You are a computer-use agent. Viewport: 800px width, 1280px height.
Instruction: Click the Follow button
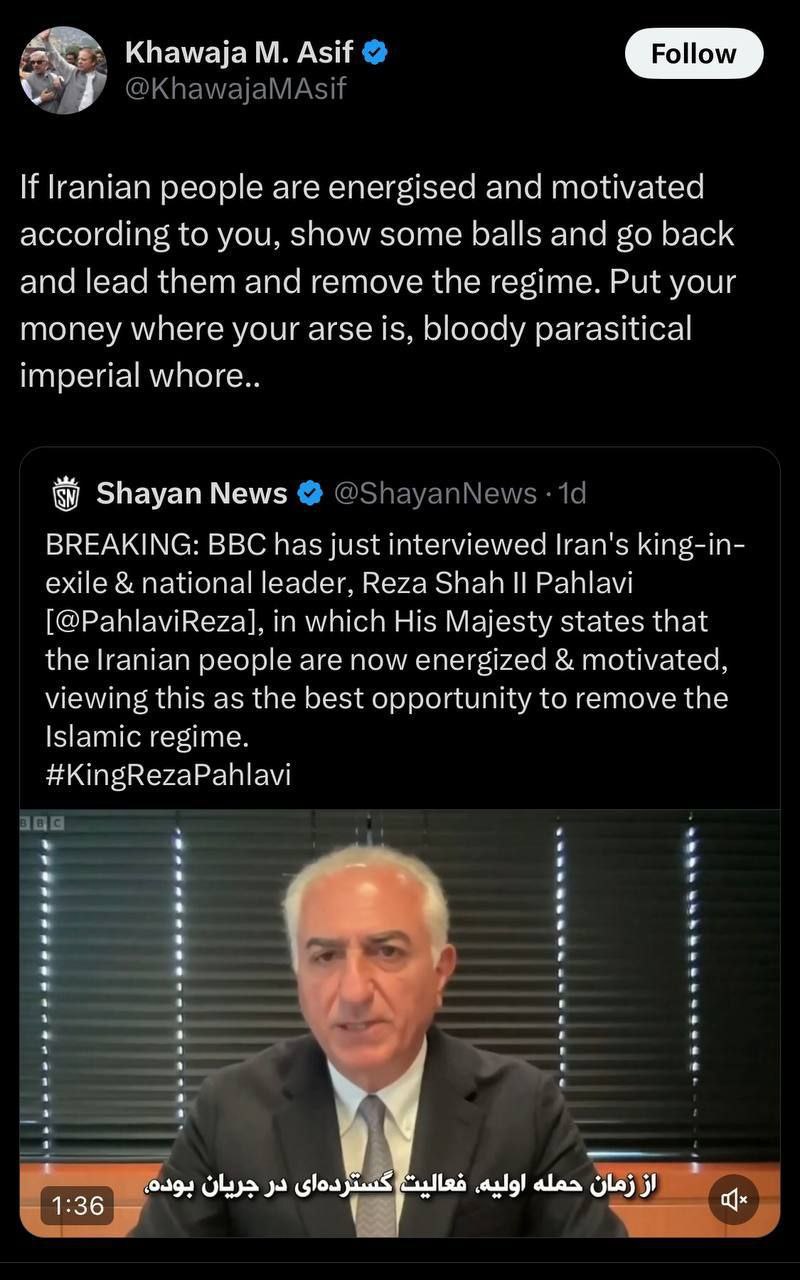tap(693, 54)
